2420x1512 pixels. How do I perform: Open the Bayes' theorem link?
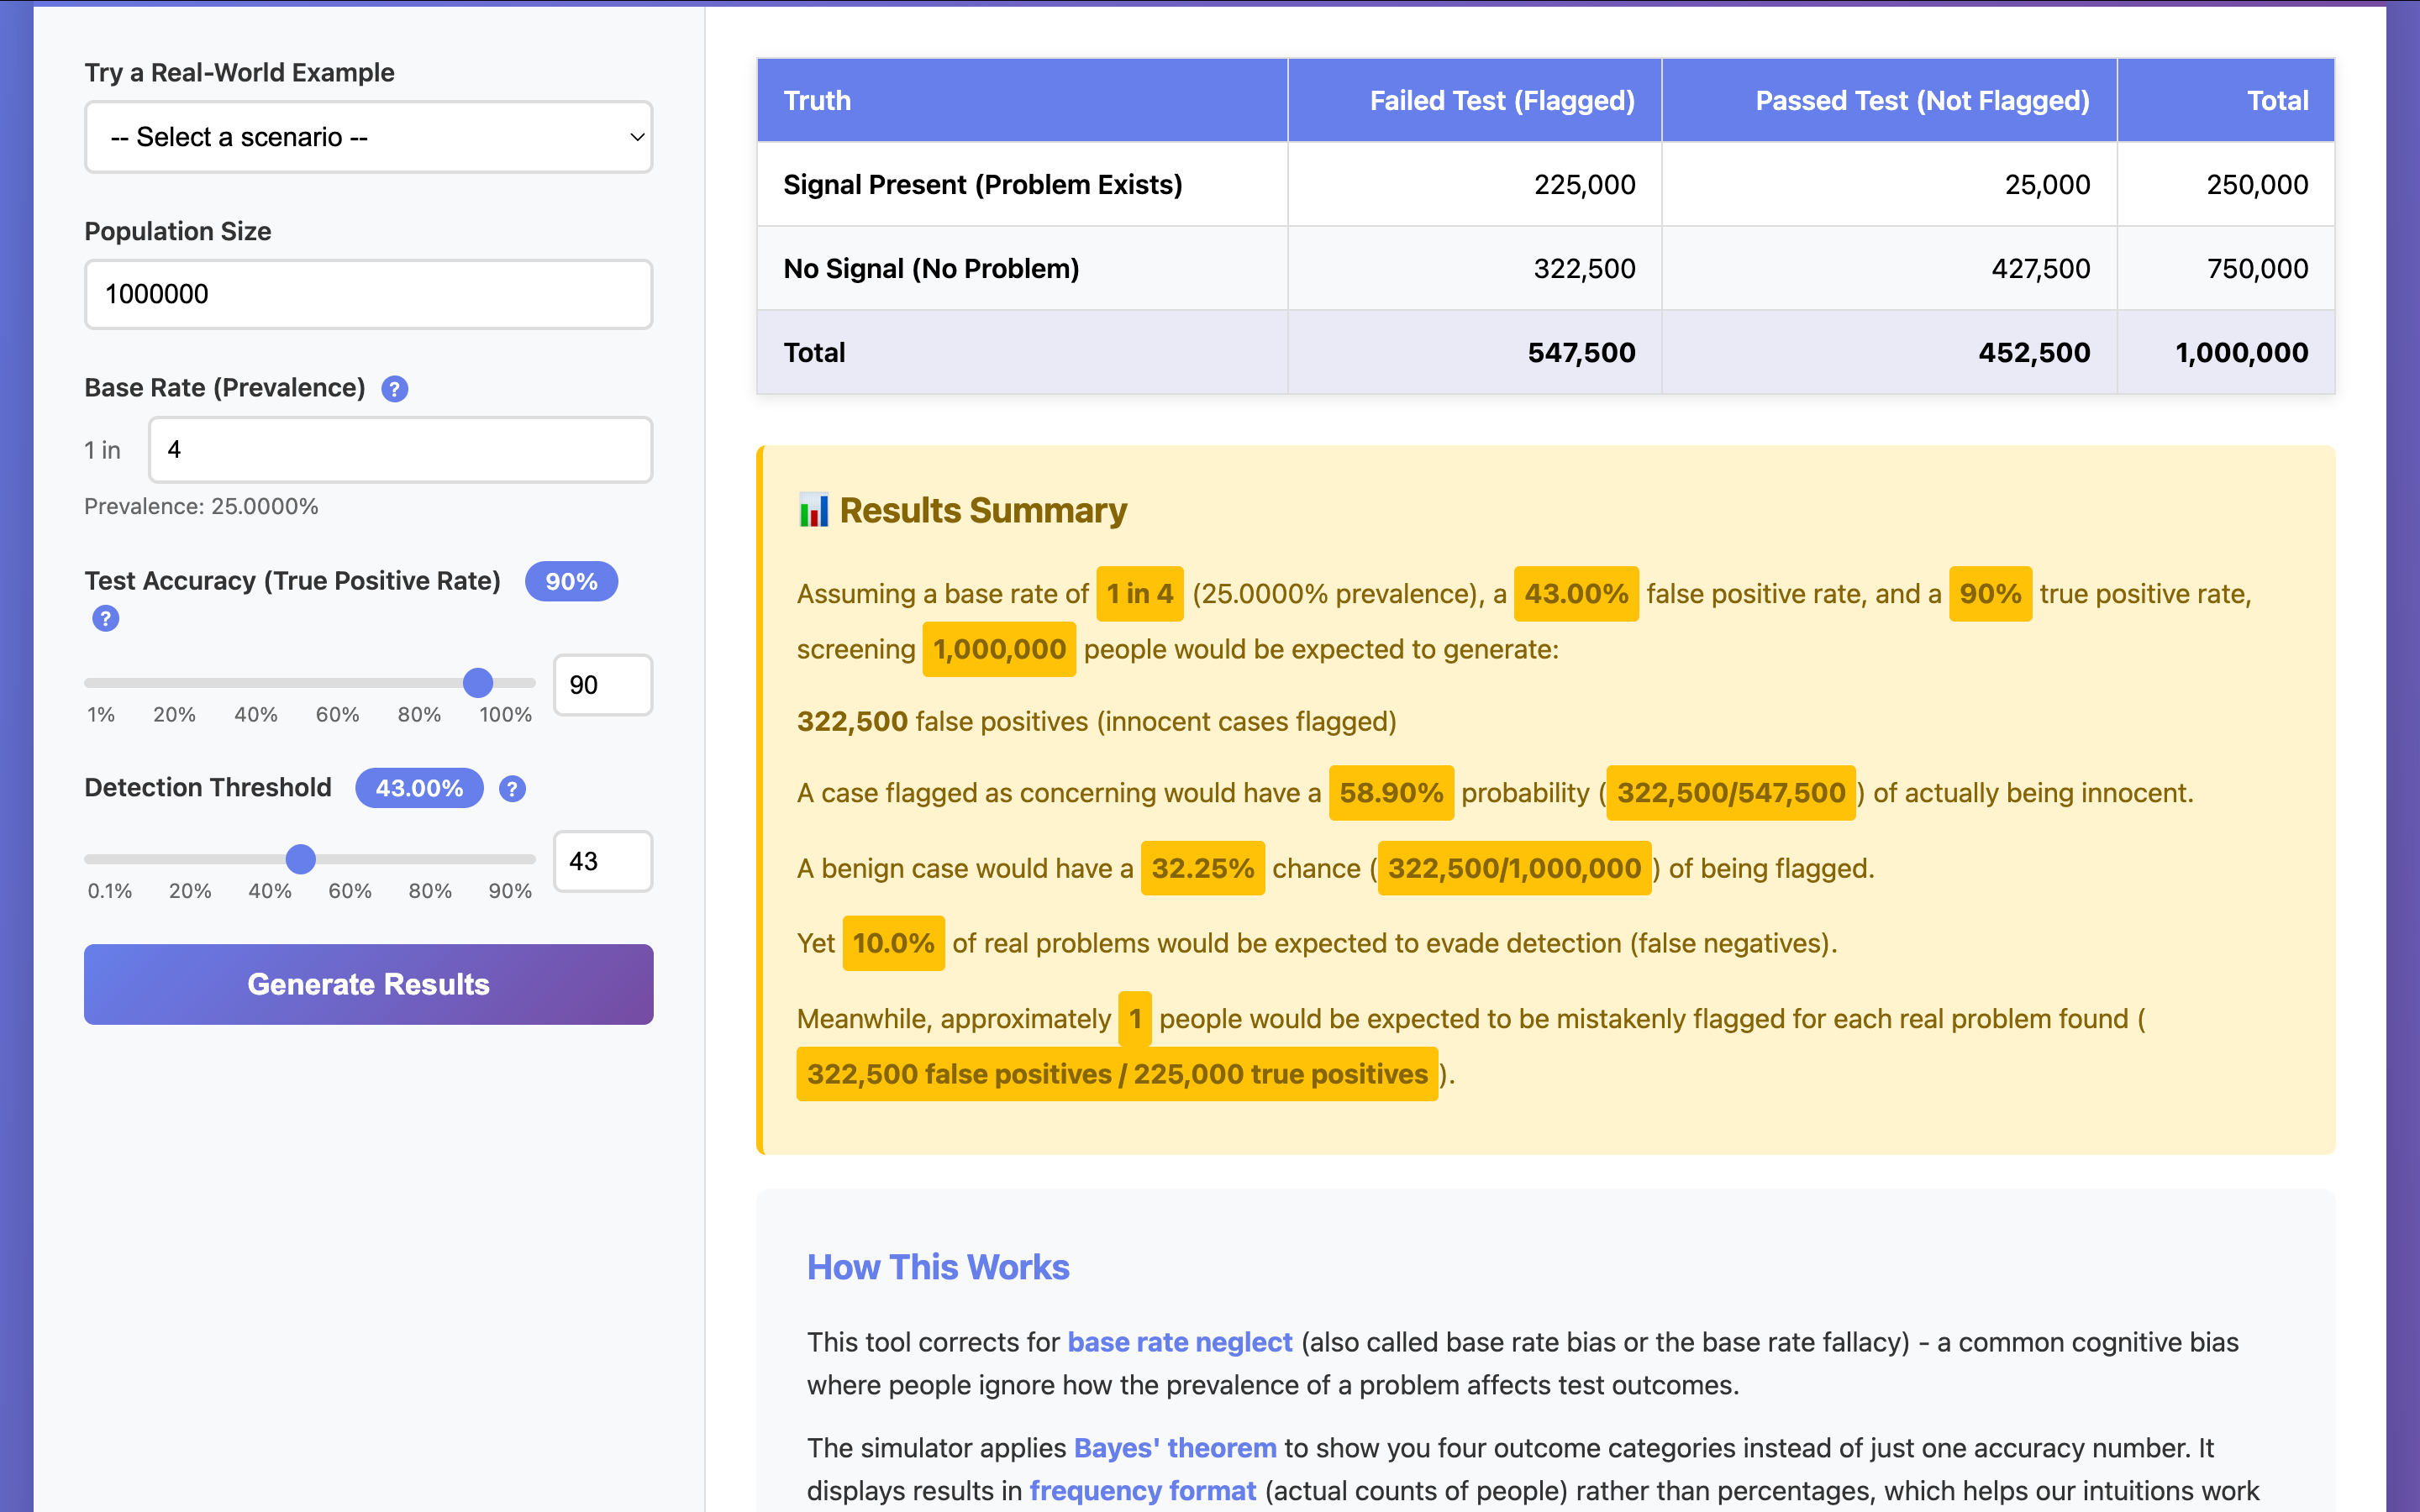(x=1174, y=1448)
